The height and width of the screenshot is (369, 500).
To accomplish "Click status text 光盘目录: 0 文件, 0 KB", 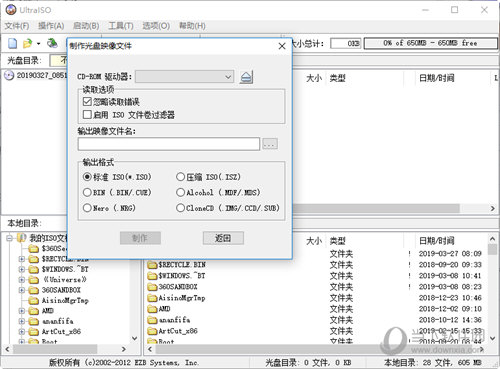I will pos(308,362).
